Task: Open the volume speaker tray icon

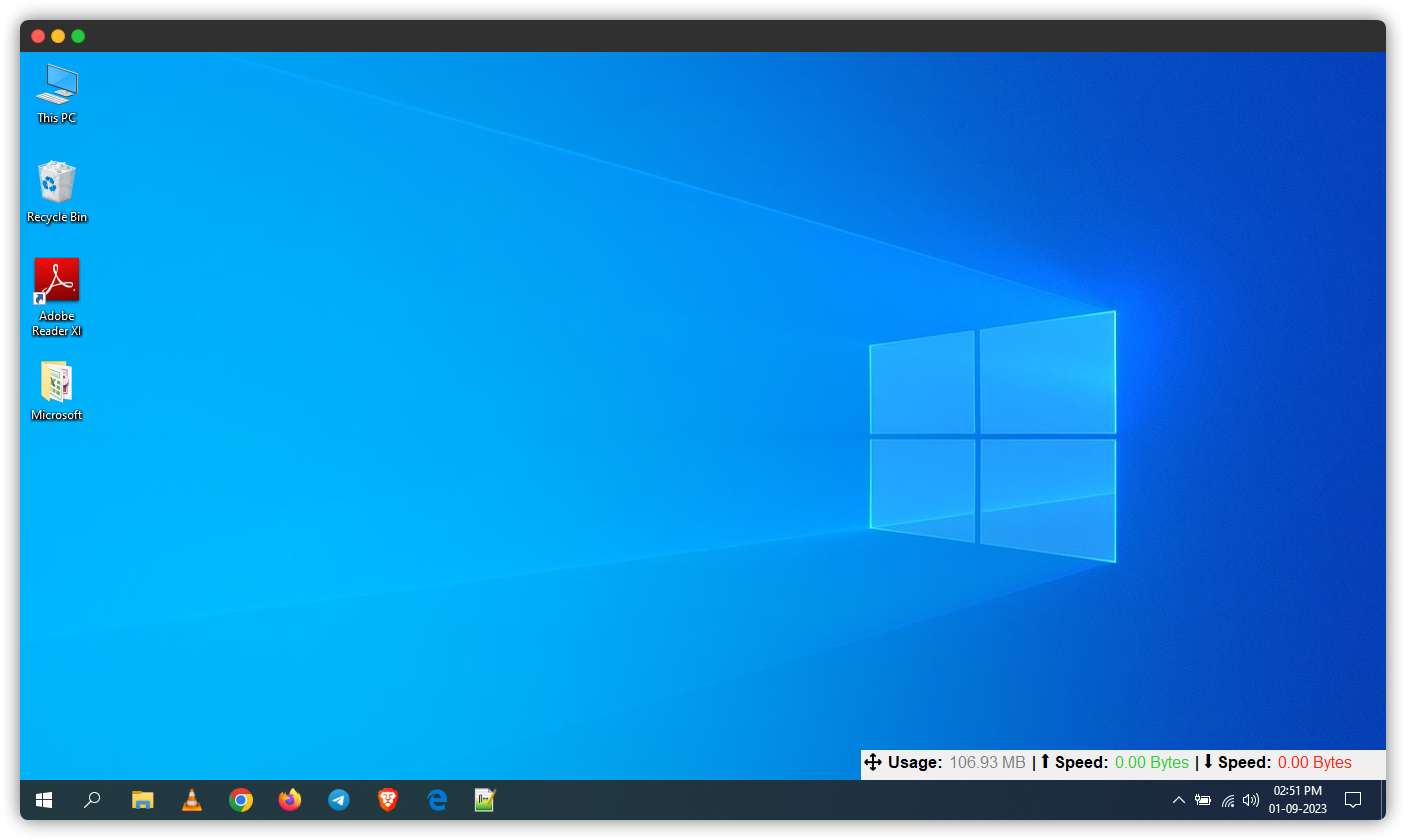Action: (x=1251, y=800)
